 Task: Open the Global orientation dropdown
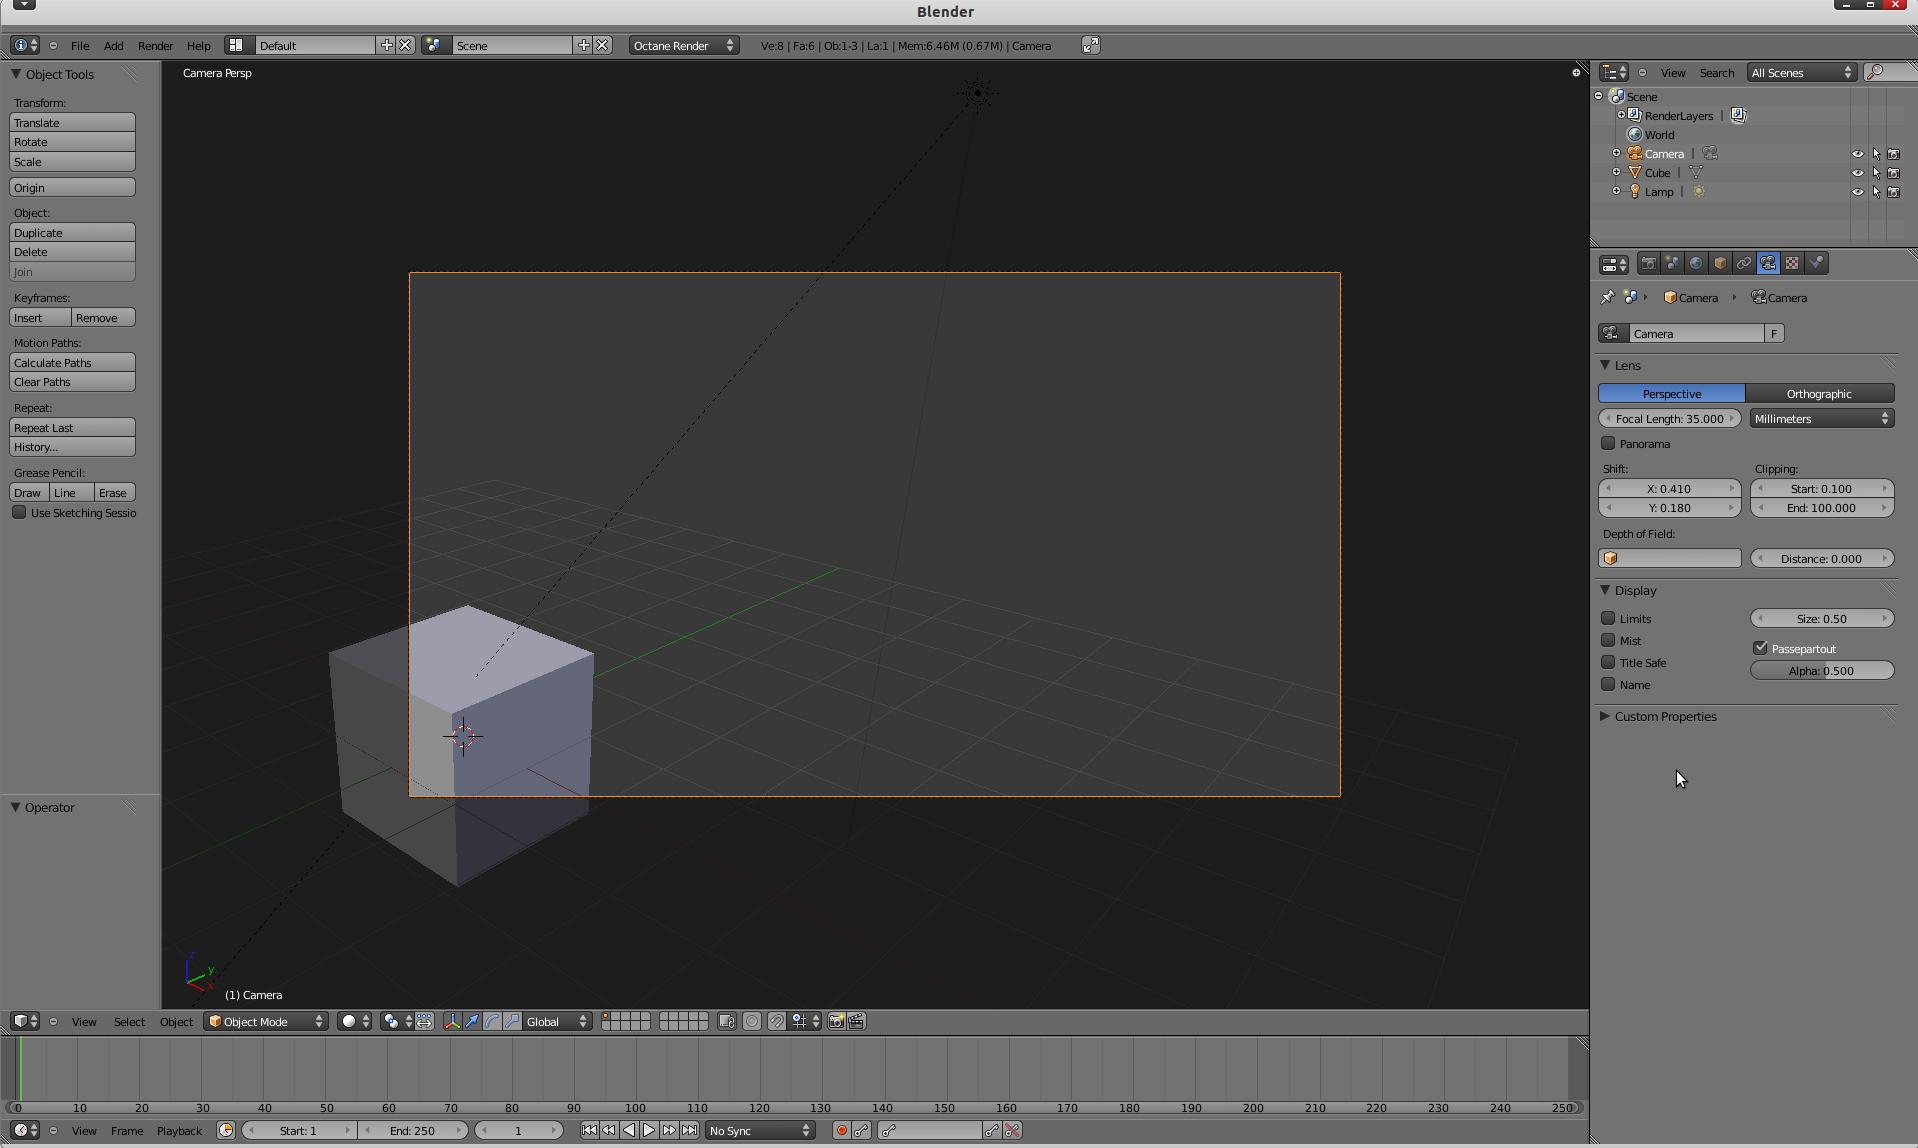pos(557,1022)
